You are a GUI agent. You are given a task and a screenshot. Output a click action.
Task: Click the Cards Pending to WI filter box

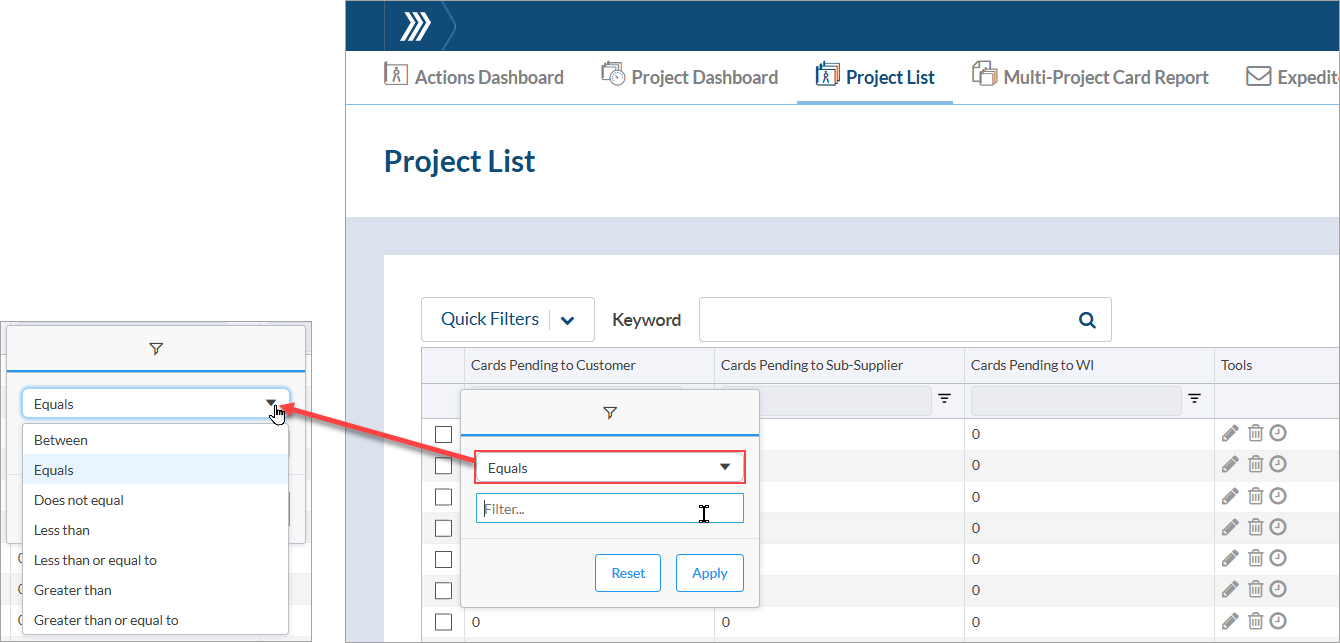pyautogui.click(x=1076, y=400)
